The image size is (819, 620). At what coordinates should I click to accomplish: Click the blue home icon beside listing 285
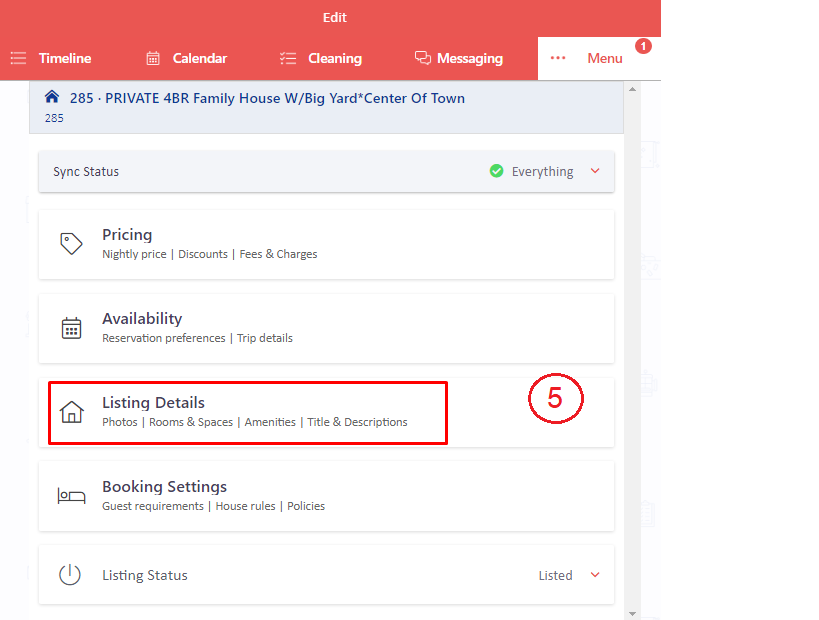[52, 97]
